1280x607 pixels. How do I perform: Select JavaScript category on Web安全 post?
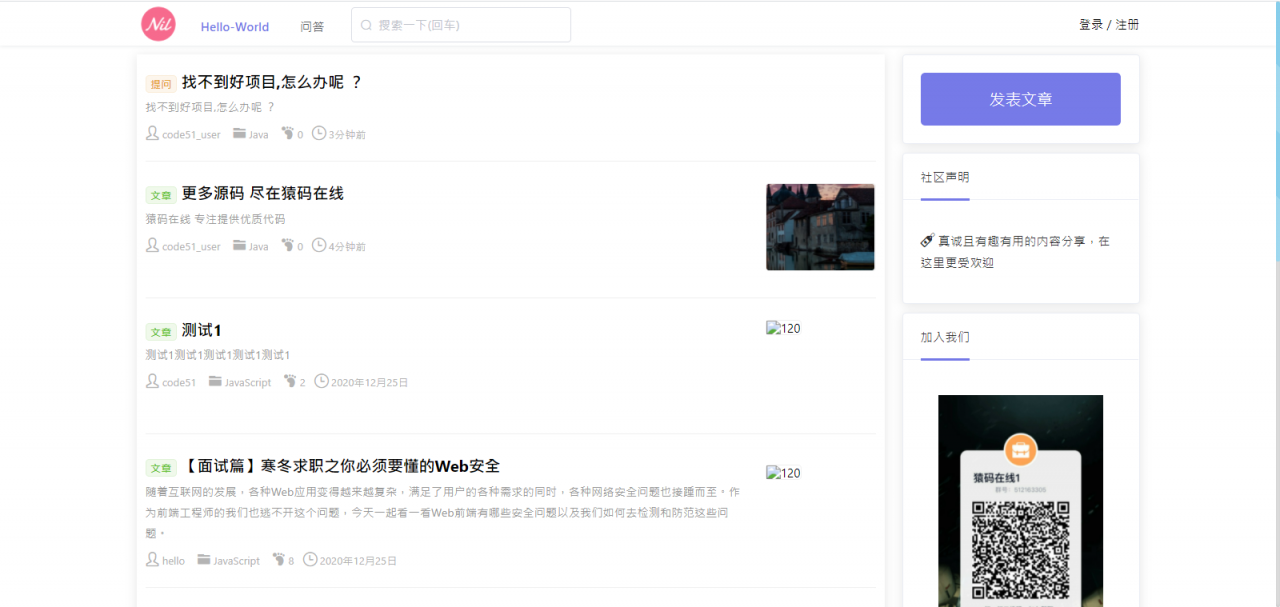pyautogui.click(x=237, y=561)
